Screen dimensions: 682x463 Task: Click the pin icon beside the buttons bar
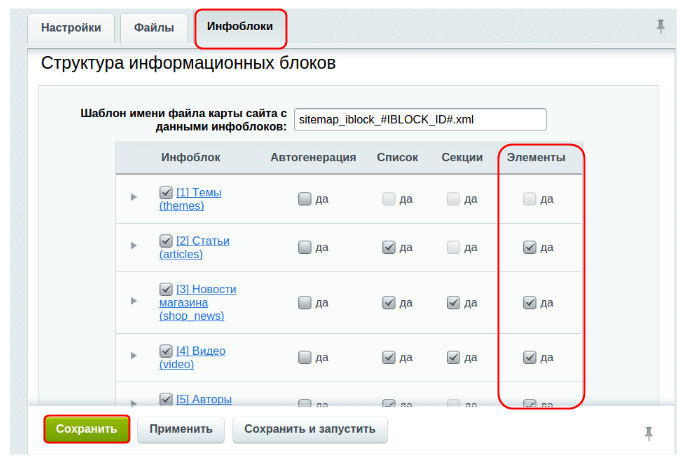(649, 432)
